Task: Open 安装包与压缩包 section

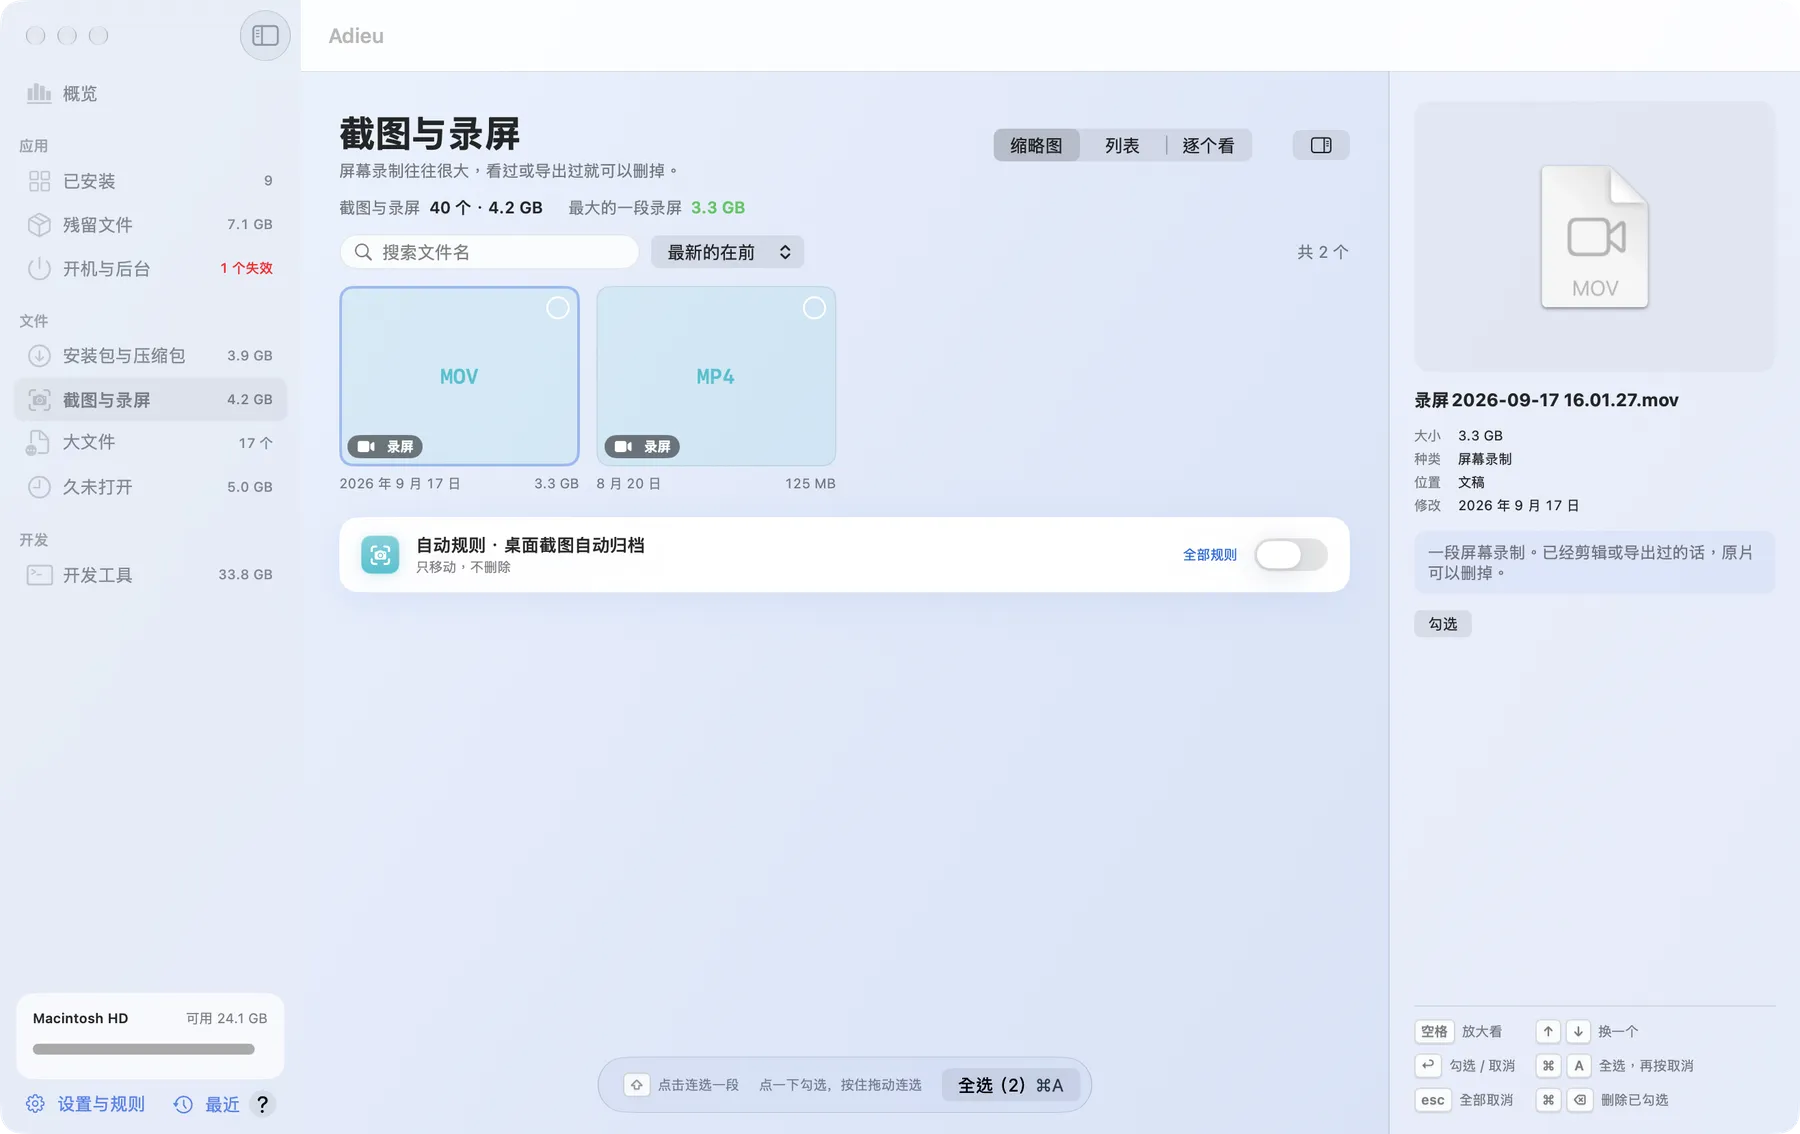Action: coord(150,356)
